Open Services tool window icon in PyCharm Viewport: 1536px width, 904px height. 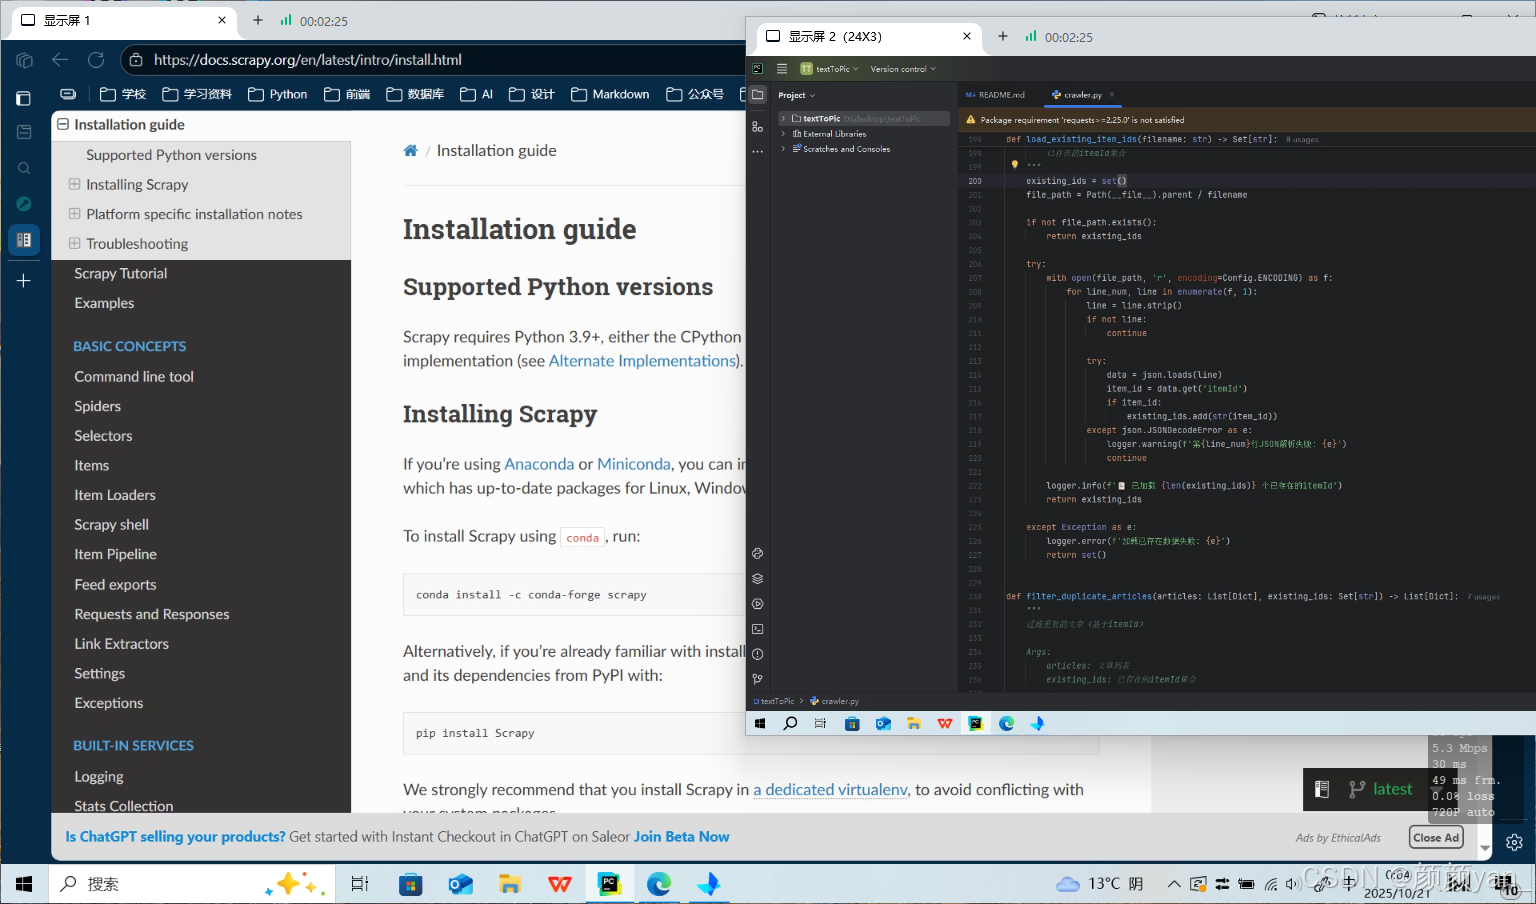point(757,604)
